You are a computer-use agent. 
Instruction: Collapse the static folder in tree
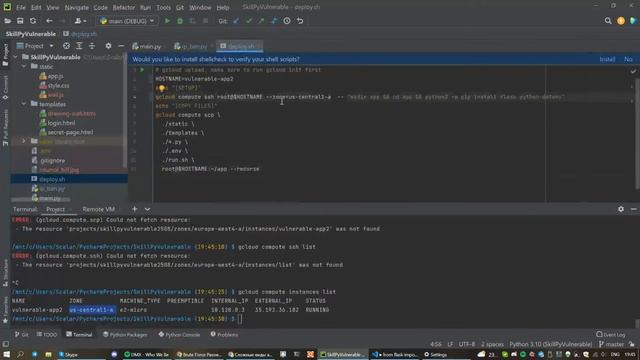click(24, 67)
